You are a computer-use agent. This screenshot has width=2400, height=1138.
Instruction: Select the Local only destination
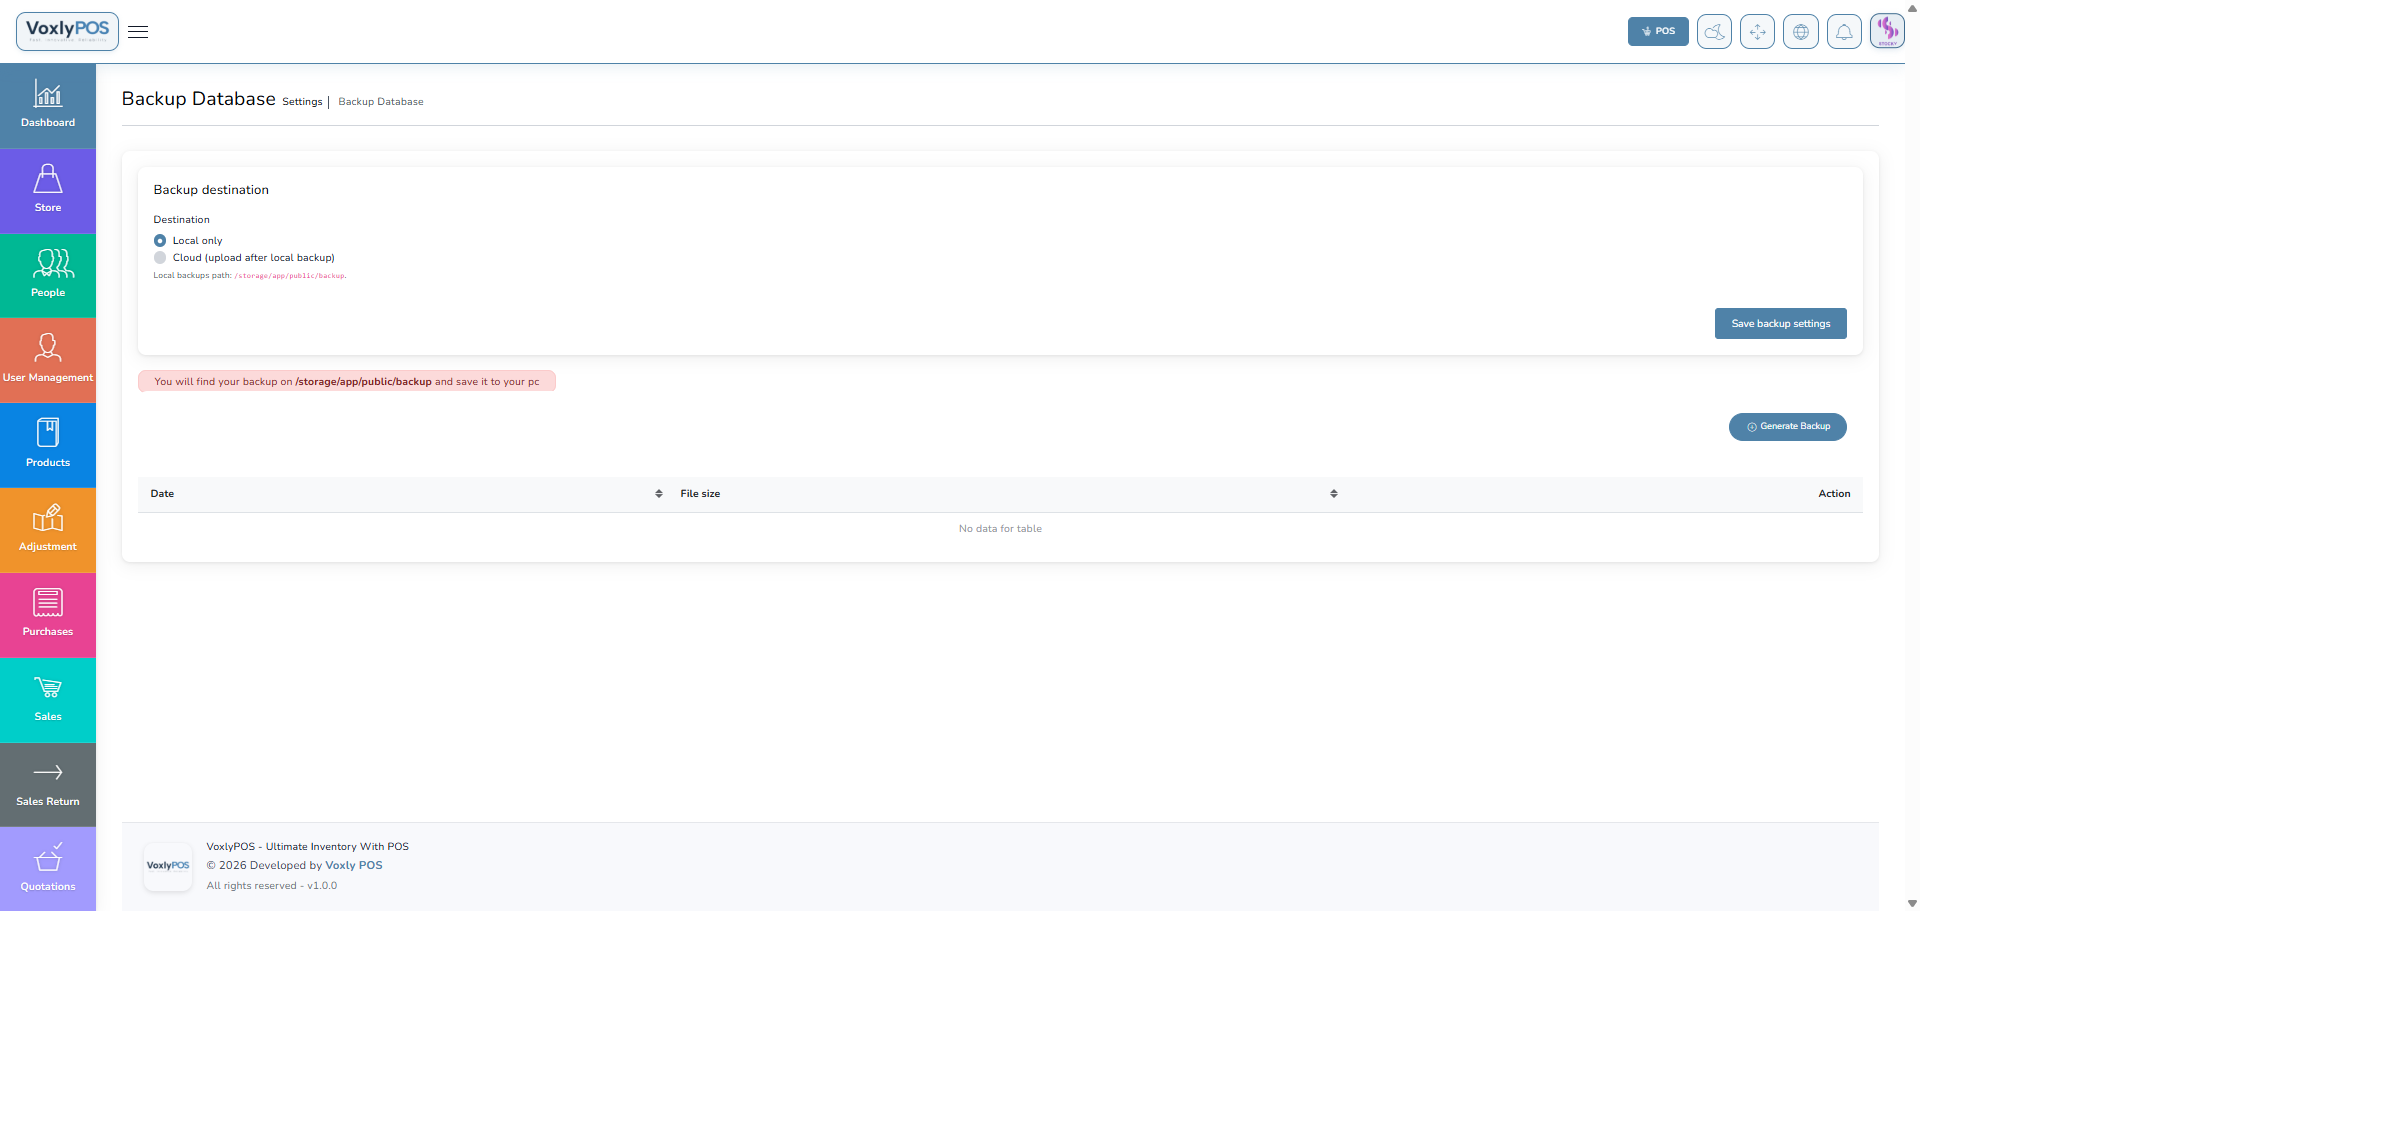[x=160, y=241]
